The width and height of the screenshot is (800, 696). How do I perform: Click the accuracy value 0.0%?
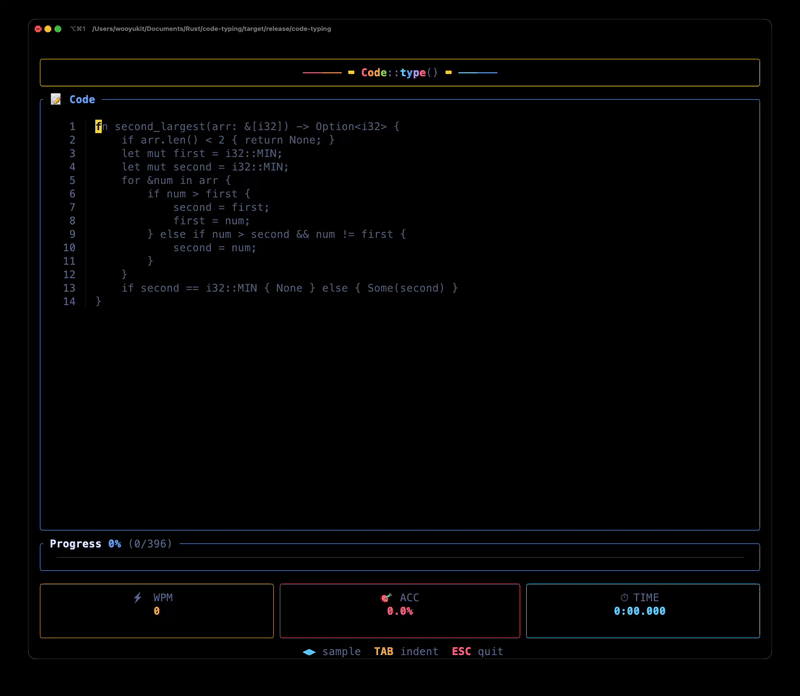click(400, 611)
